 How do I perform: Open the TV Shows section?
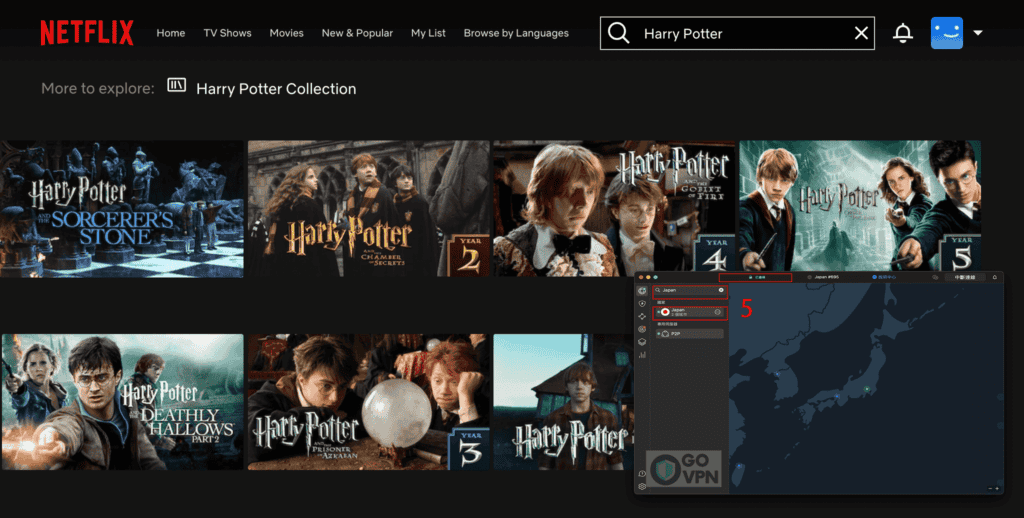(x=227, y=33)
